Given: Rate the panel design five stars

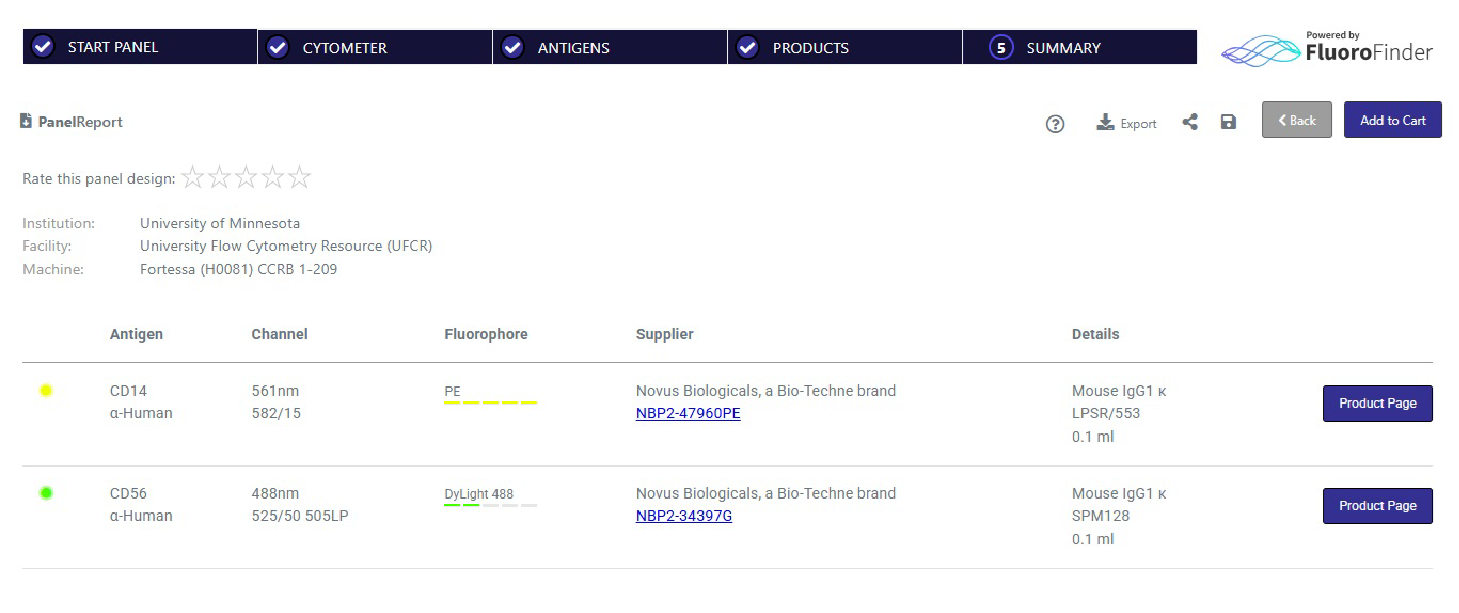Looking at the screenshot, I should click(x=299, y=178).
